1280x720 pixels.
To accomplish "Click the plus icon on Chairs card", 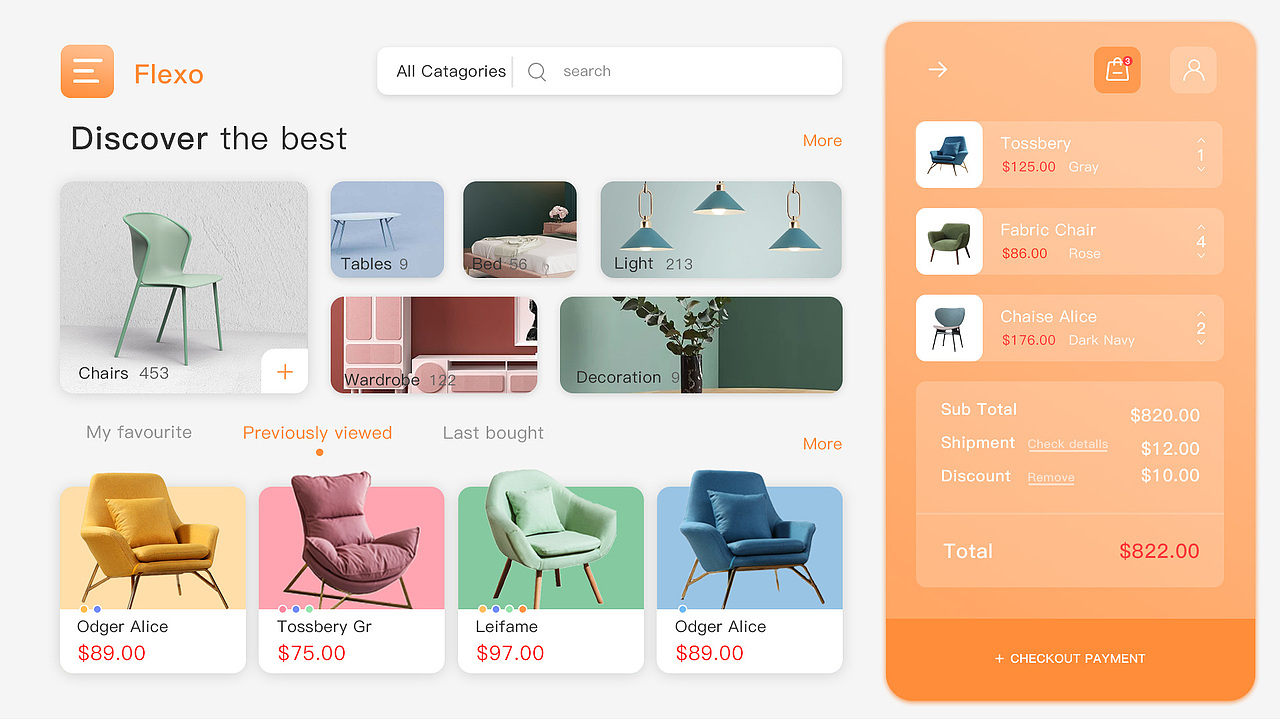I will [285, 372].
